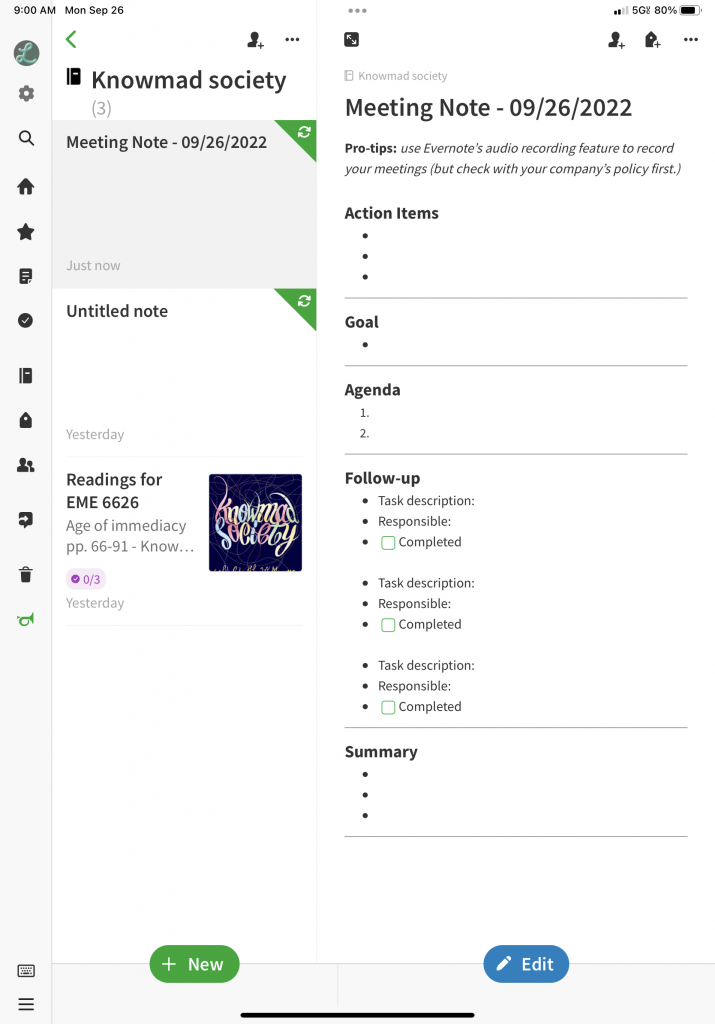Check third Completed checkbox in Follow-up
The height and width of the screenshot is (1024, 715).
tap(388, 707)
